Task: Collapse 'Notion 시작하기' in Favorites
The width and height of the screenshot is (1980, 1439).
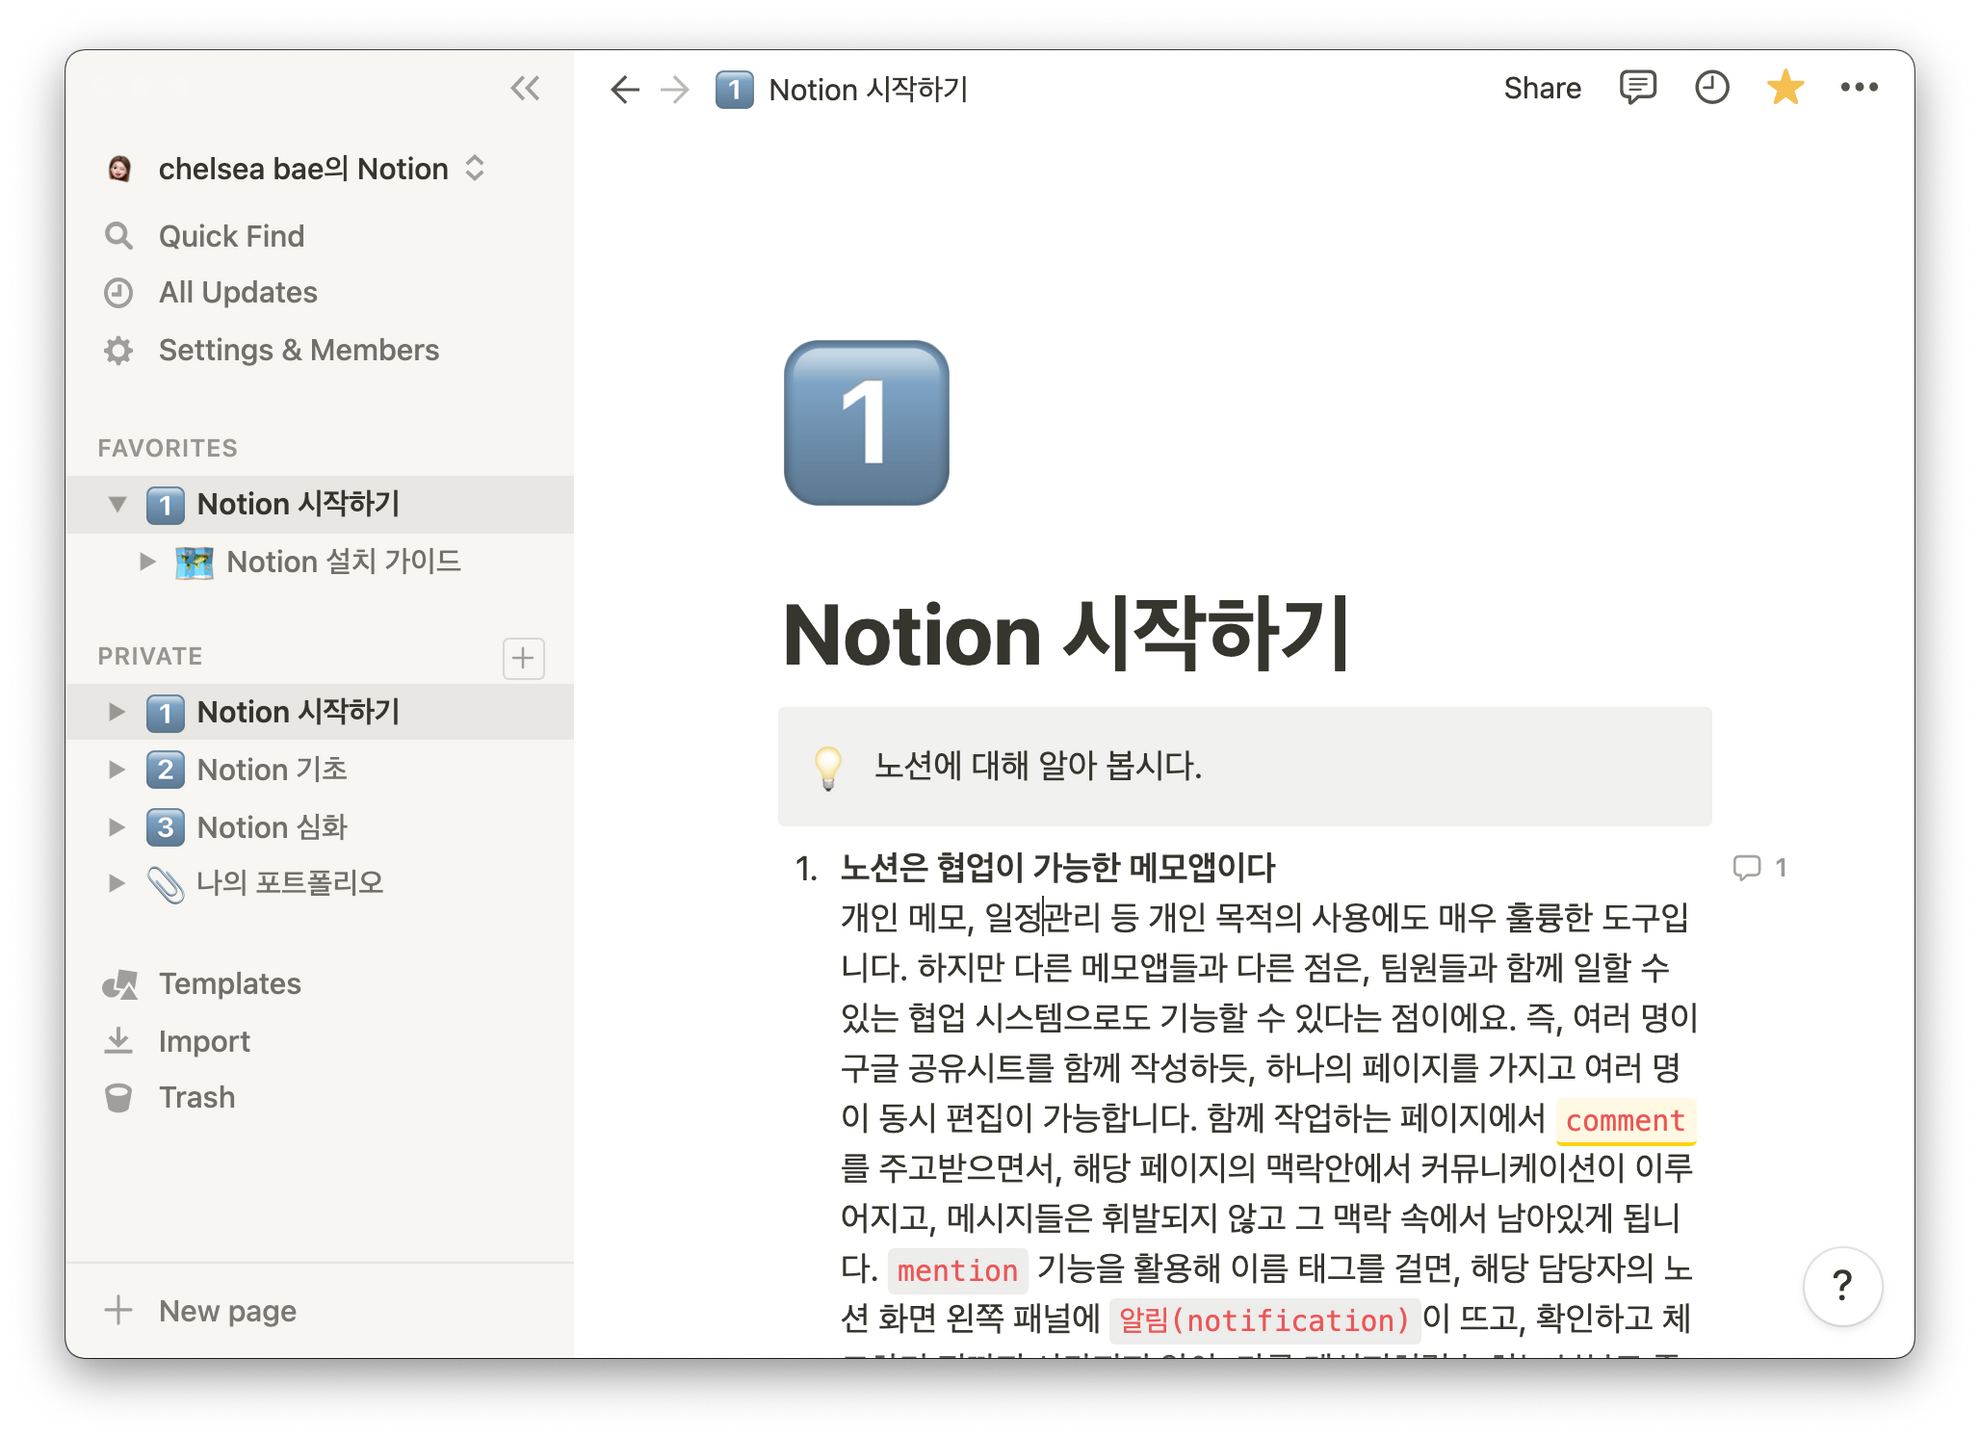Action: pos(117,505)
